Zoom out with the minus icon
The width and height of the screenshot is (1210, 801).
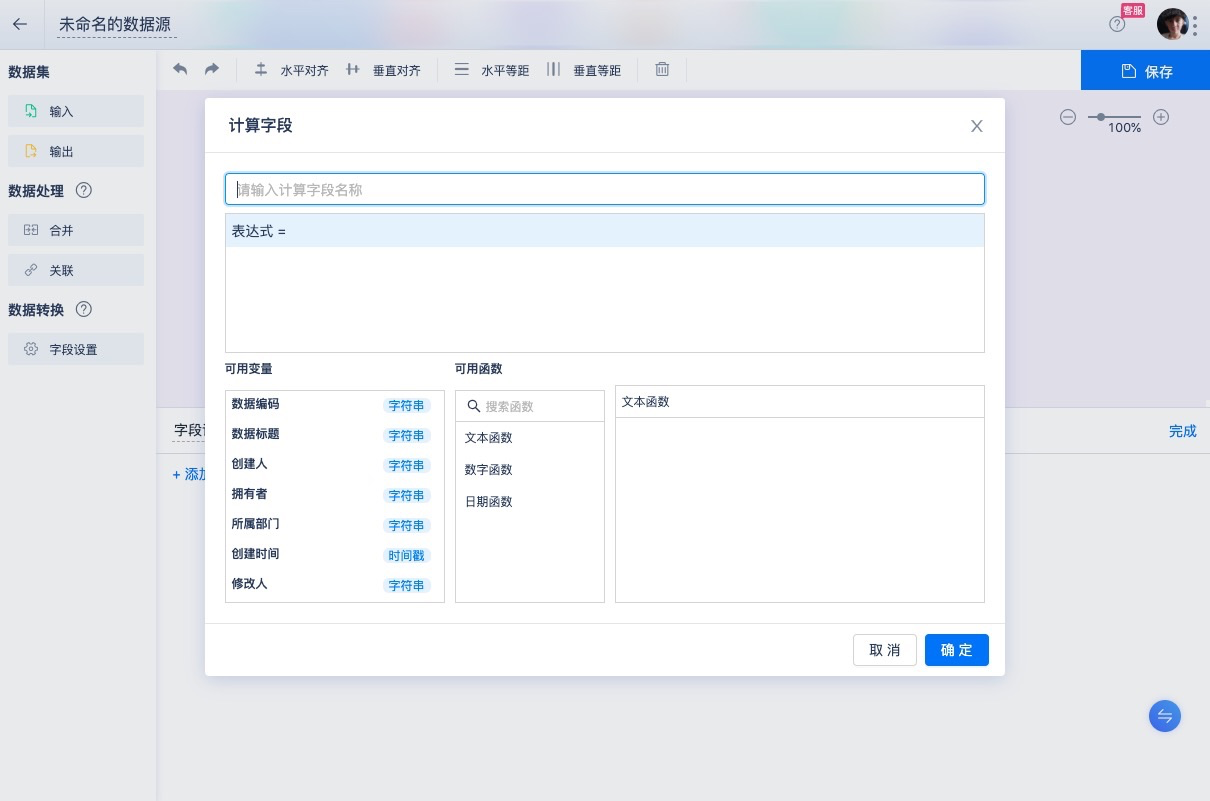coord(1068,117)
